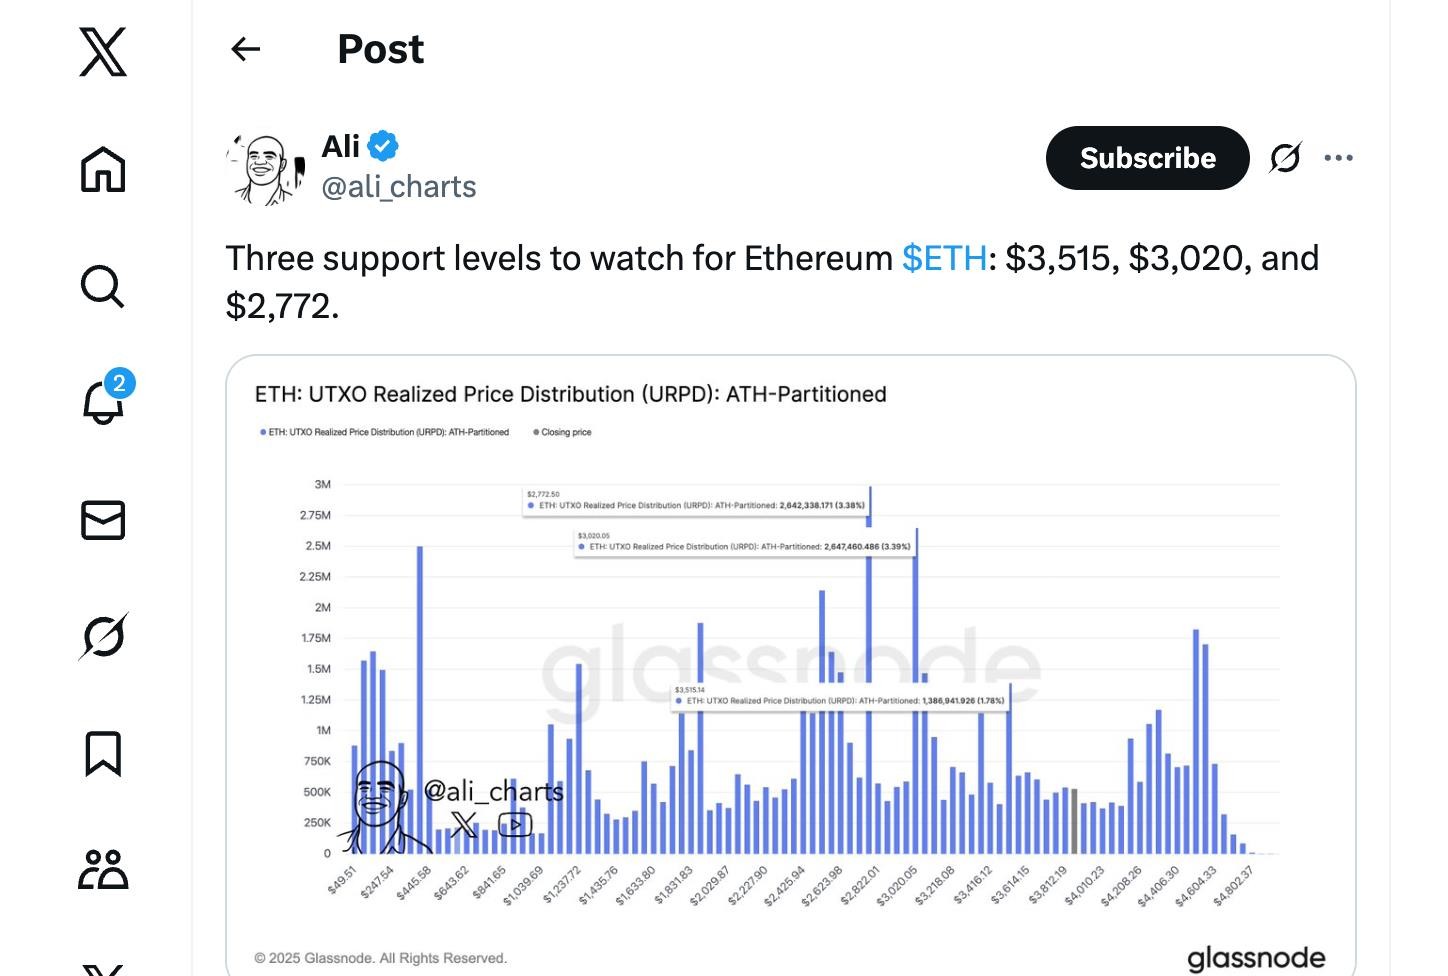Open the Search explore icon
The width and height of the screenshot is (1448, 976).
pyautogui.click(x=103, y=286)
